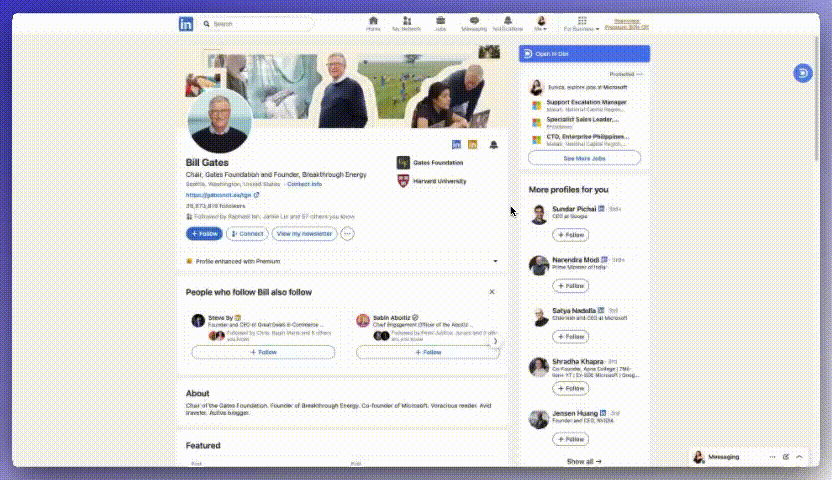Click Bill Gates profile photo
The height and width of the screenshot is (480, 832).
pyautogui.click(x=220, y=121)
